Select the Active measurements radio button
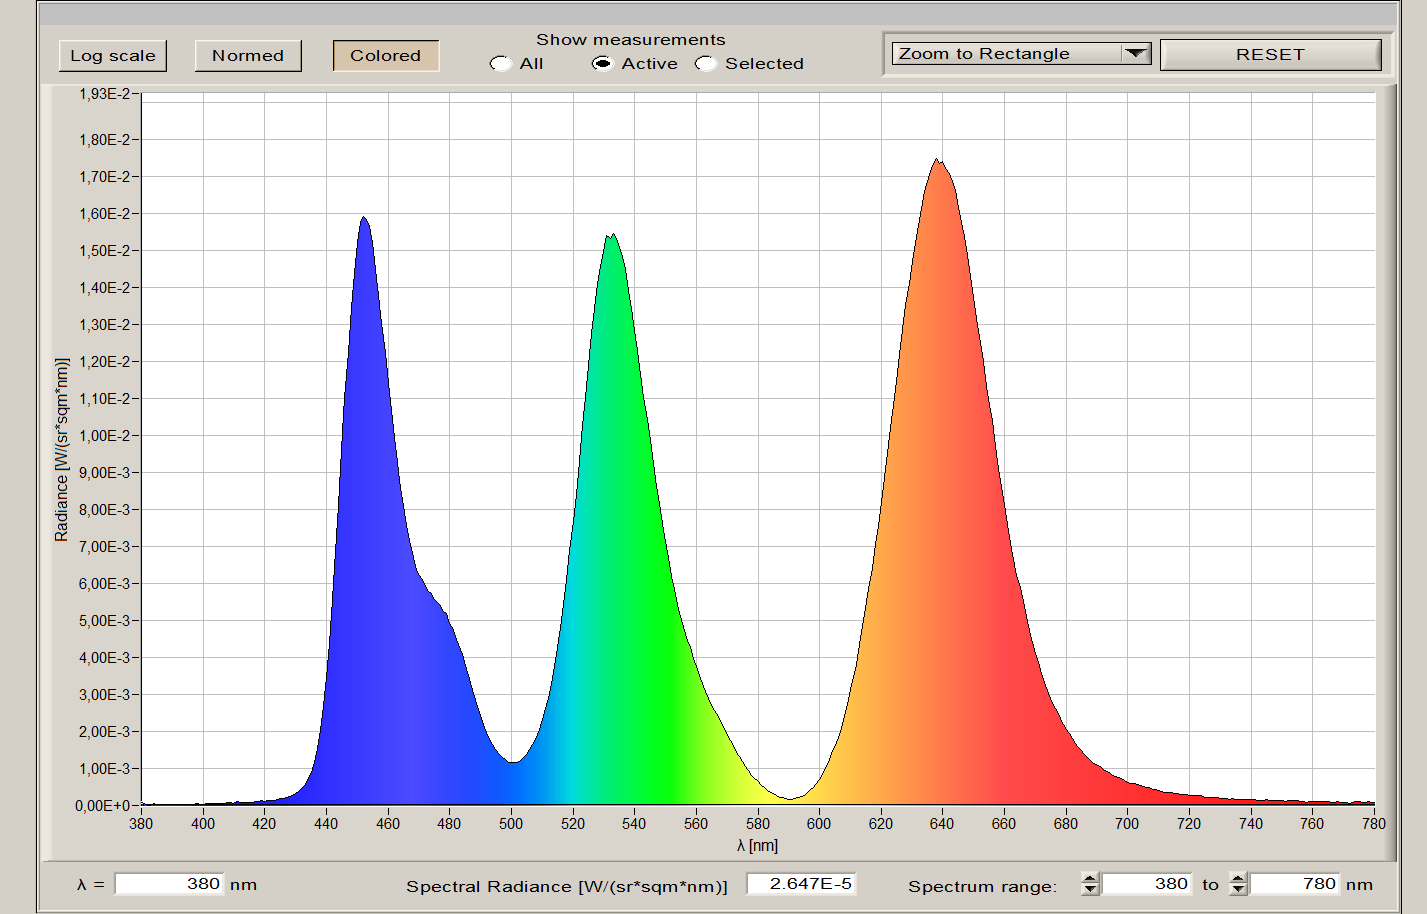The height and width of the screenshot is (914, 1427). coord(602,64)
